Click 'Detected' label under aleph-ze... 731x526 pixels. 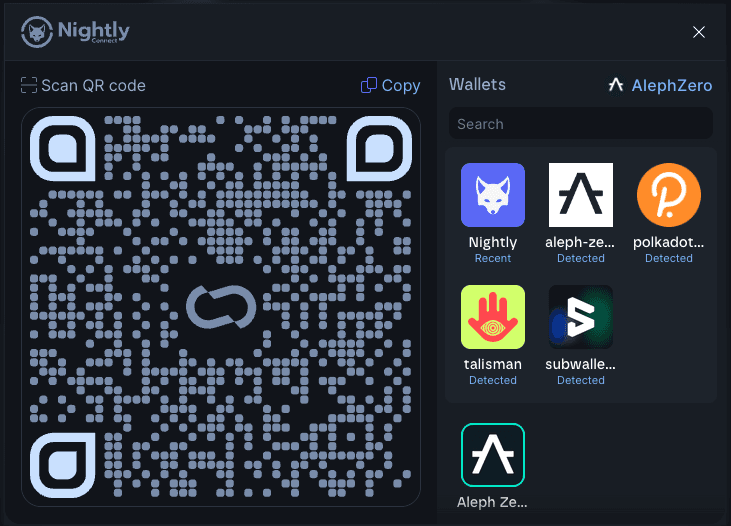[x=581, y=258]
